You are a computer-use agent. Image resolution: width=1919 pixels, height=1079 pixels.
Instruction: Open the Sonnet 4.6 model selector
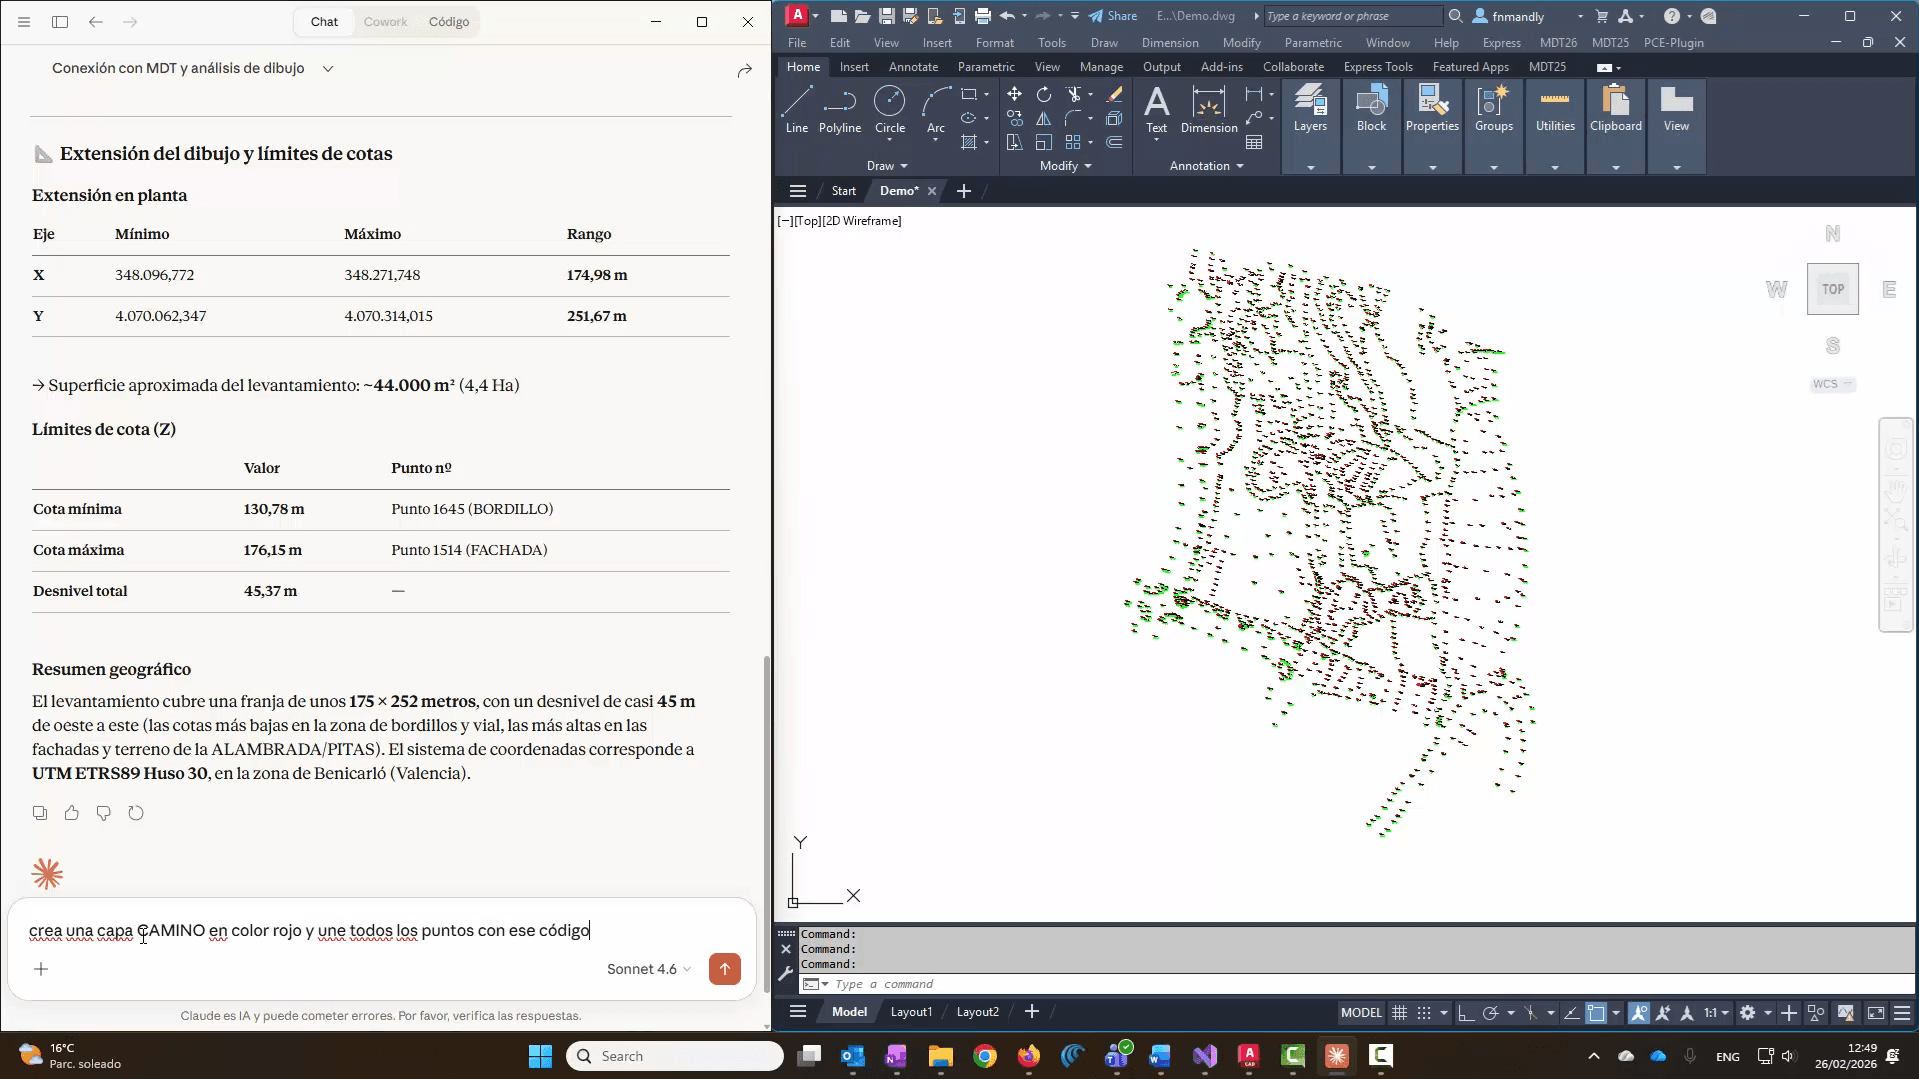(x=649, y=969)
